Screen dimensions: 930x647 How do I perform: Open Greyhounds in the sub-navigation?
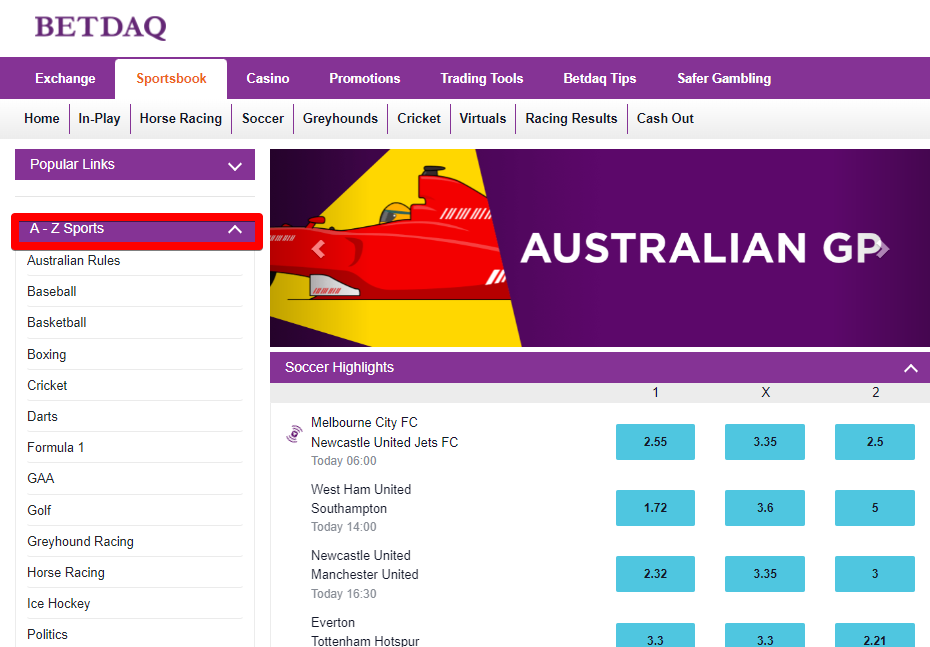(340, 119)
